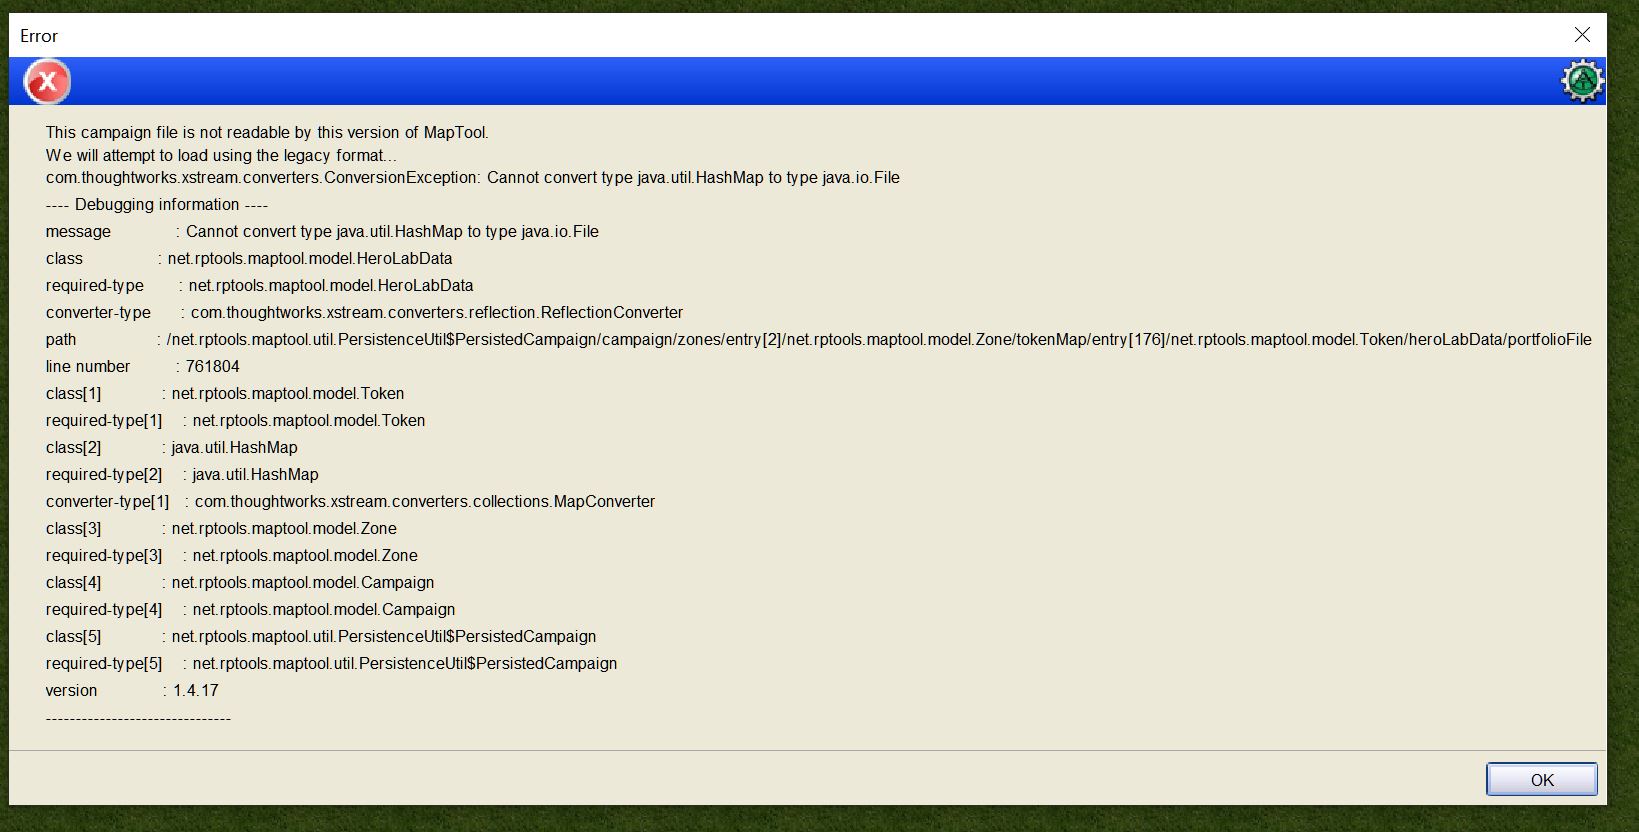Viewport: 1639px width, 832px height.
Task: Click the converter-type ReflectionConverter line
Action: [360, 312]
